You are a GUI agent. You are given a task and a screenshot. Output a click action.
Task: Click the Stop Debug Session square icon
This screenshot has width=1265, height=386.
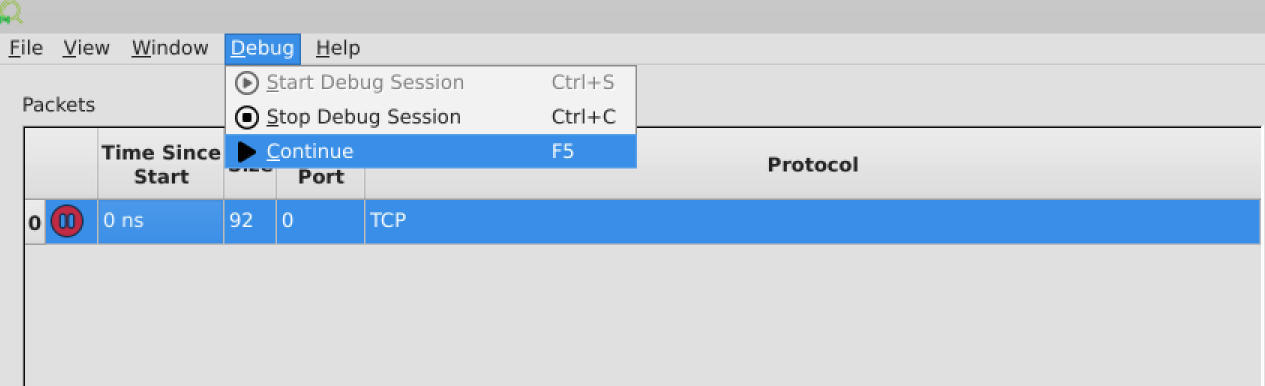[x=247, y=117]
